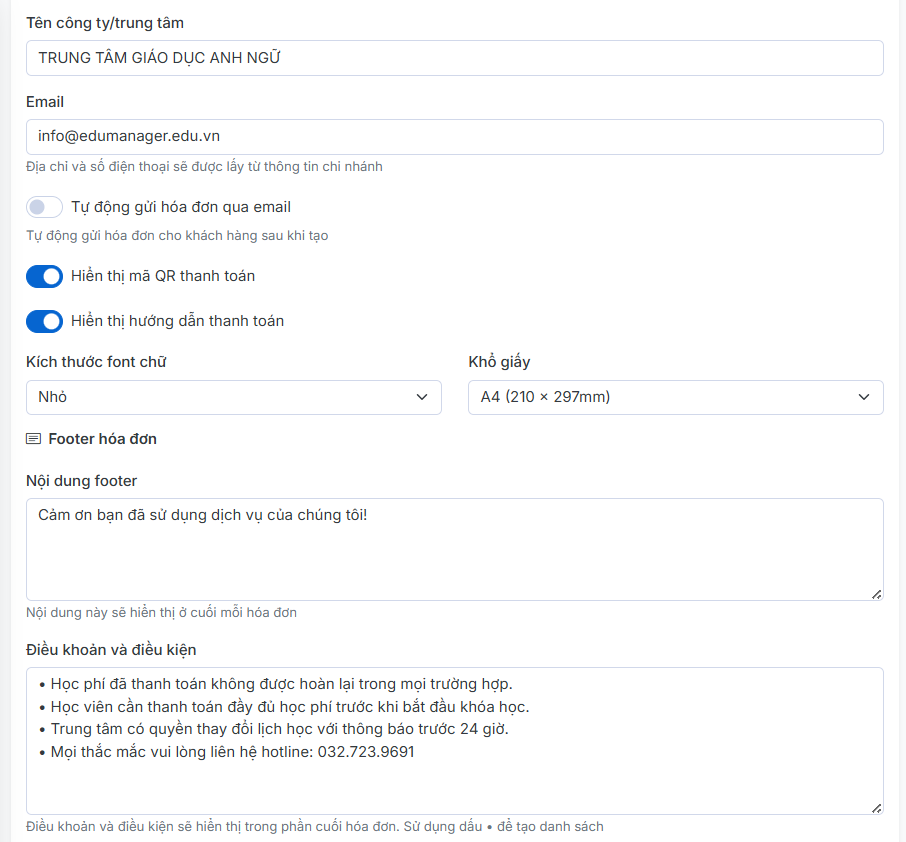Disable the Hiển thị mã QR thanh toán switch

pyautogui.click(x=44, y=276)
